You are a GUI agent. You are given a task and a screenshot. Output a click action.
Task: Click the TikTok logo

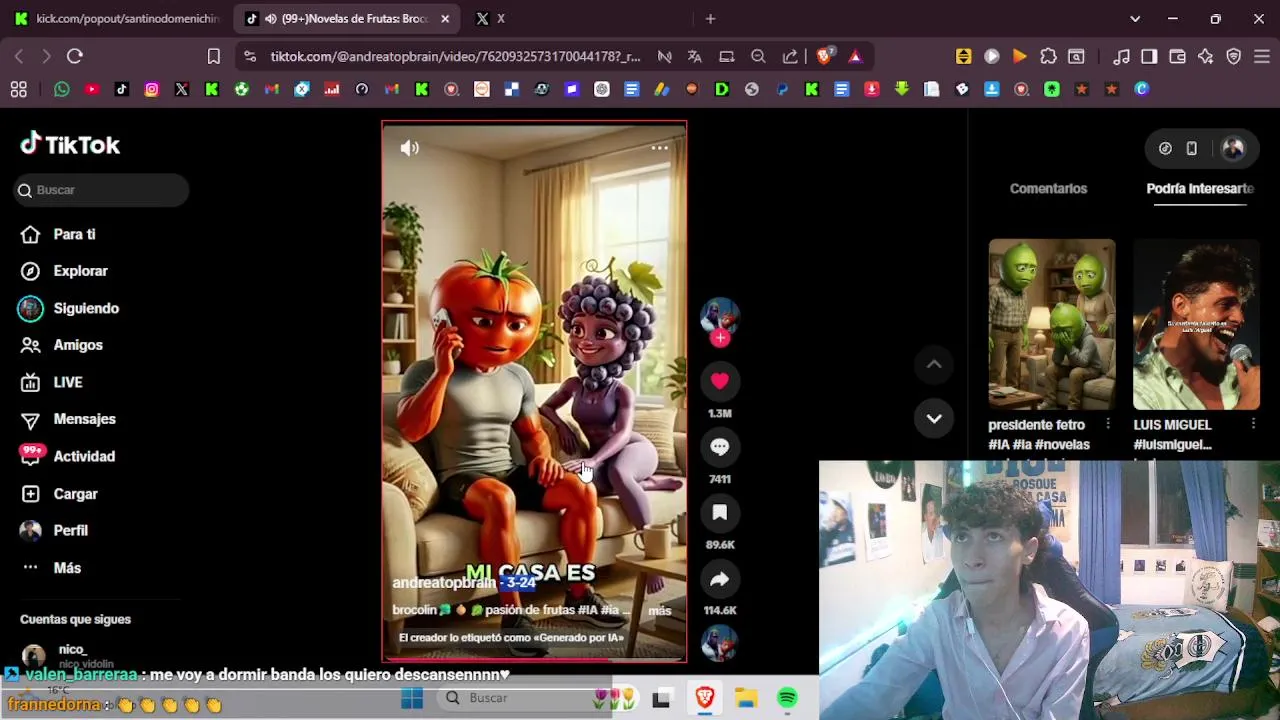click(x=70, y=145)
